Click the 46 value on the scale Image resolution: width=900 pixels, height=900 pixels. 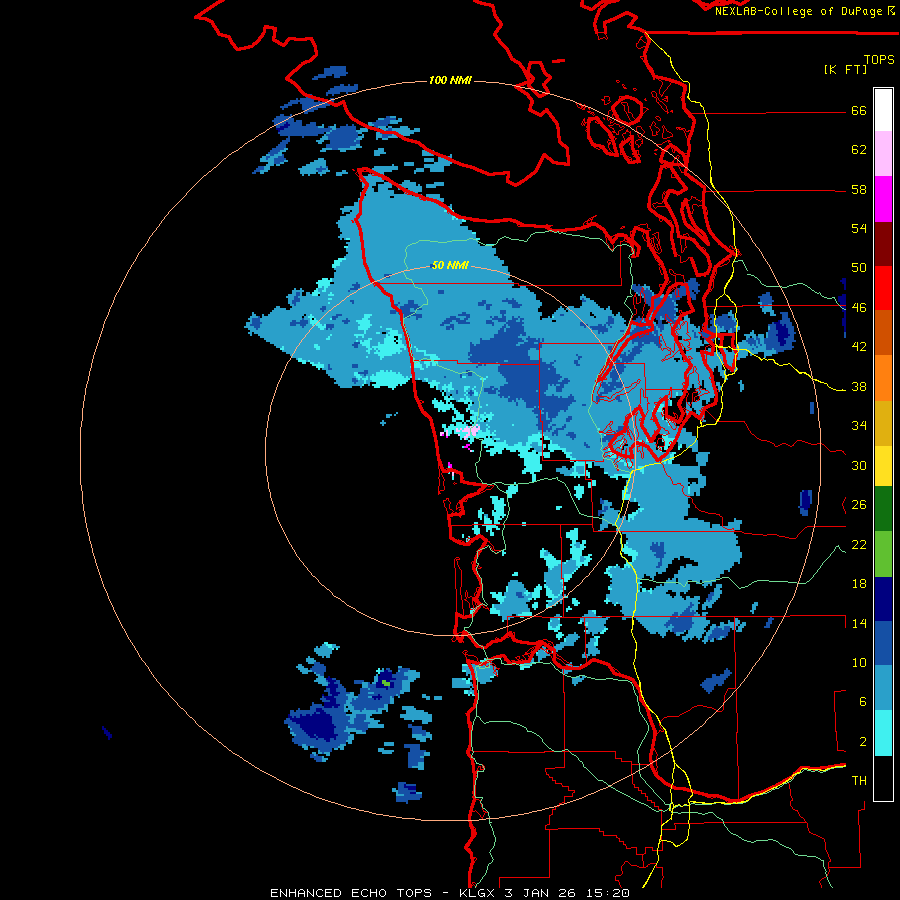(x=859, y=308)
